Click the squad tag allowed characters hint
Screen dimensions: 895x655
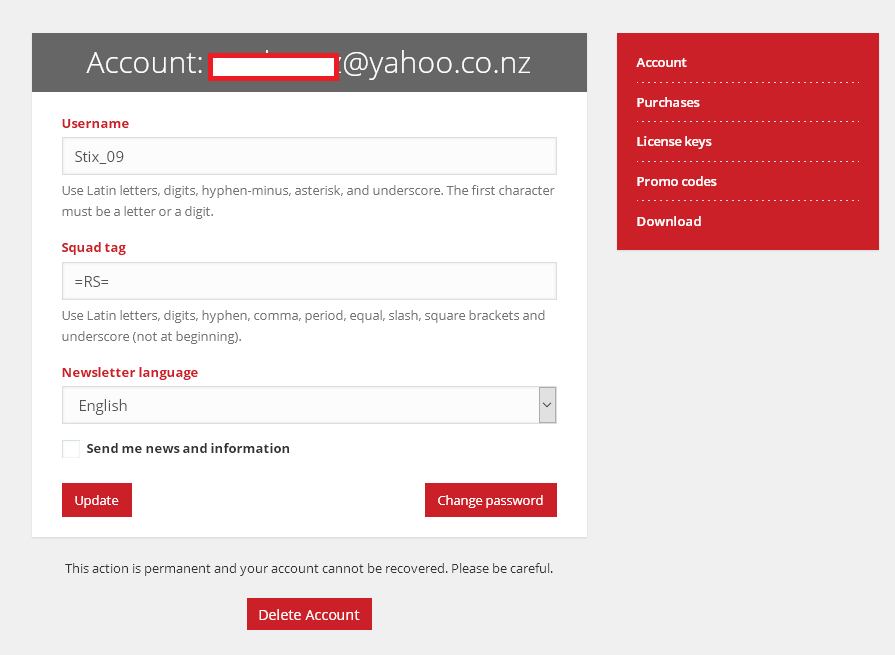click(303, 326)
